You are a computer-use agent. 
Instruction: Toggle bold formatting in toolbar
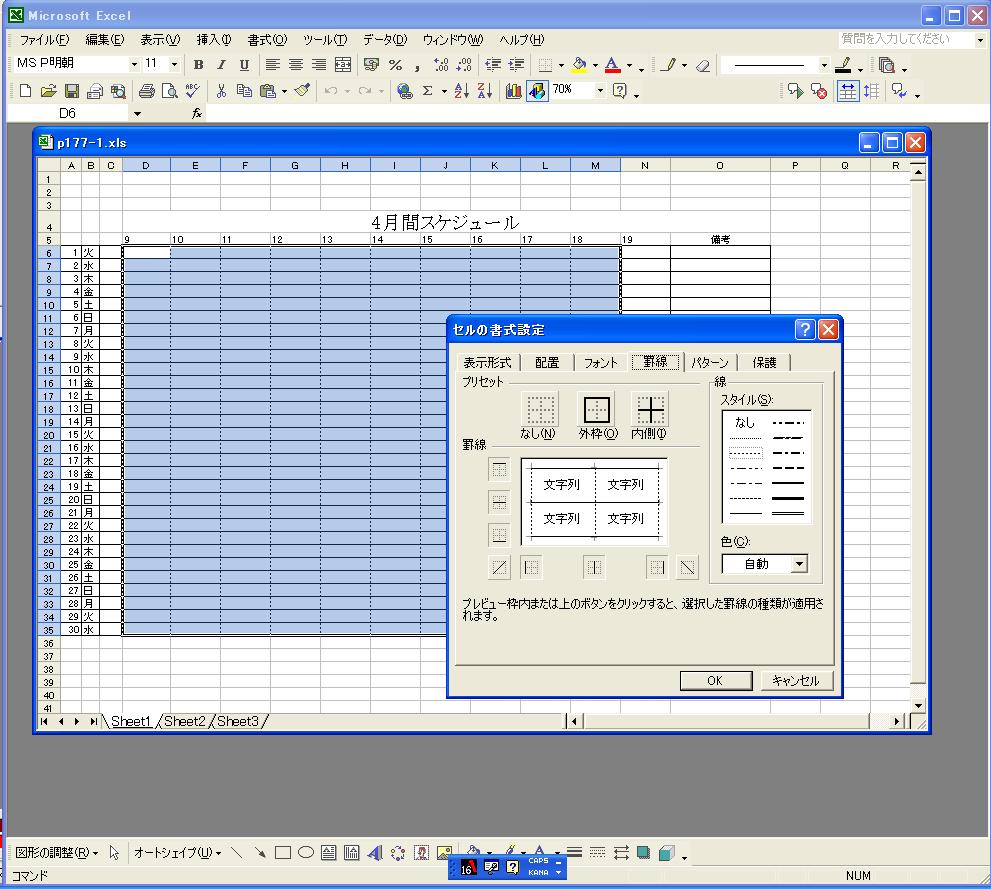pos(198,64)
